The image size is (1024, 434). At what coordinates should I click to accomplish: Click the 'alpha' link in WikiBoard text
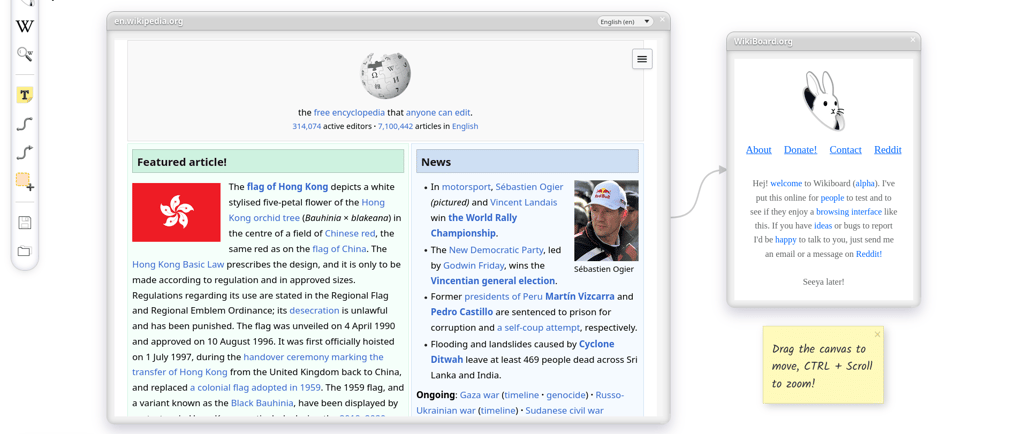tap(865, 183)
